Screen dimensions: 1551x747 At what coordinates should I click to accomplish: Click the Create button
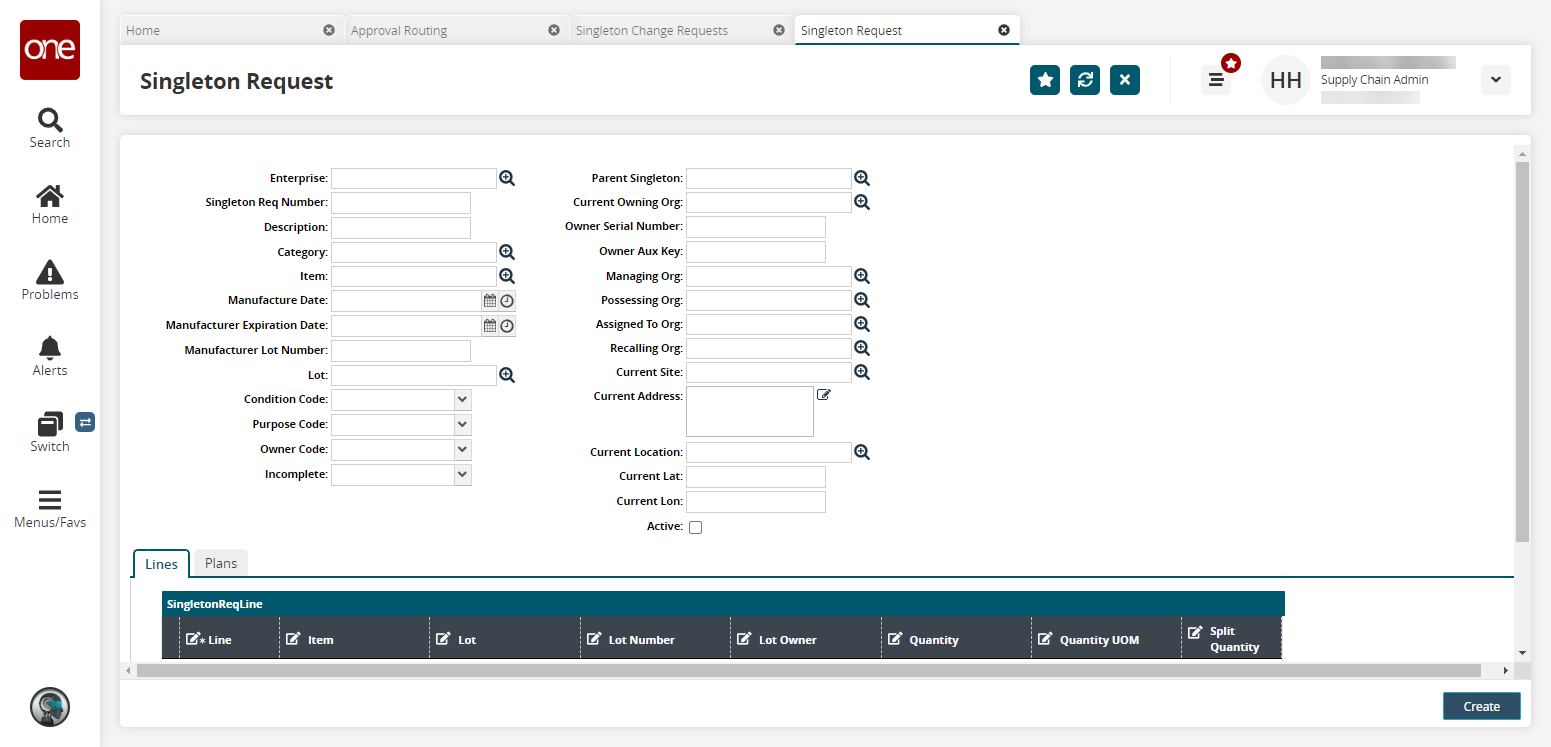(1481, 706)
